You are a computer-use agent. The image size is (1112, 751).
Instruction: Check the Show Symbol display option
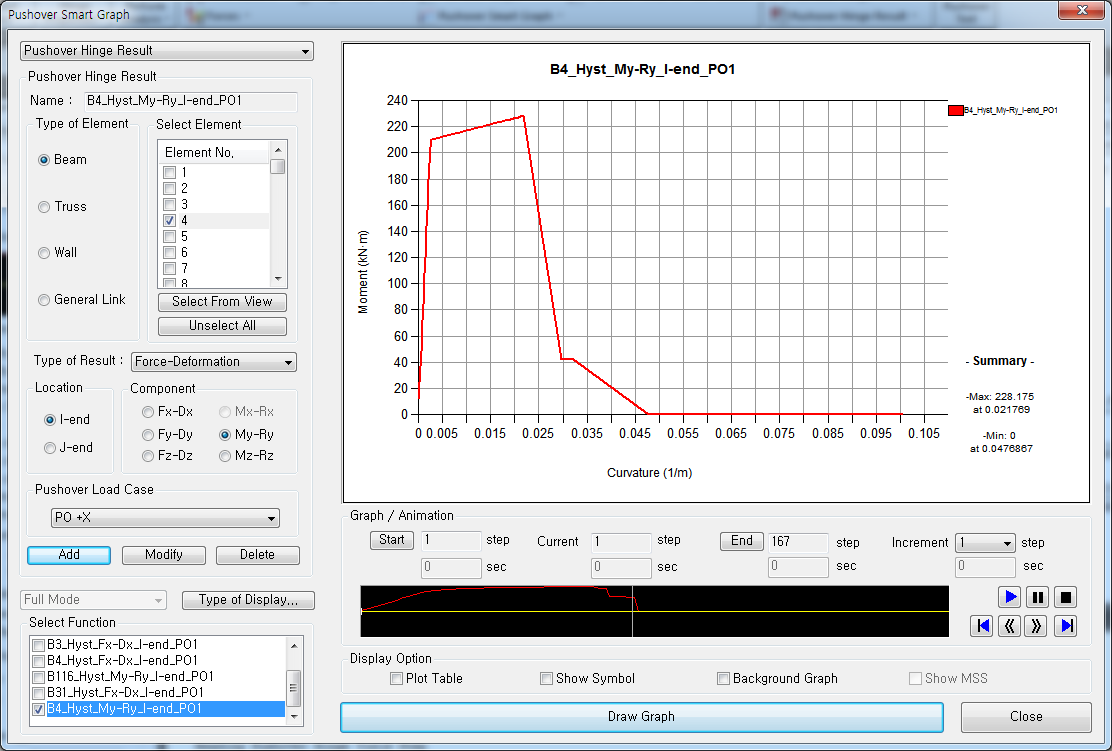546,678
